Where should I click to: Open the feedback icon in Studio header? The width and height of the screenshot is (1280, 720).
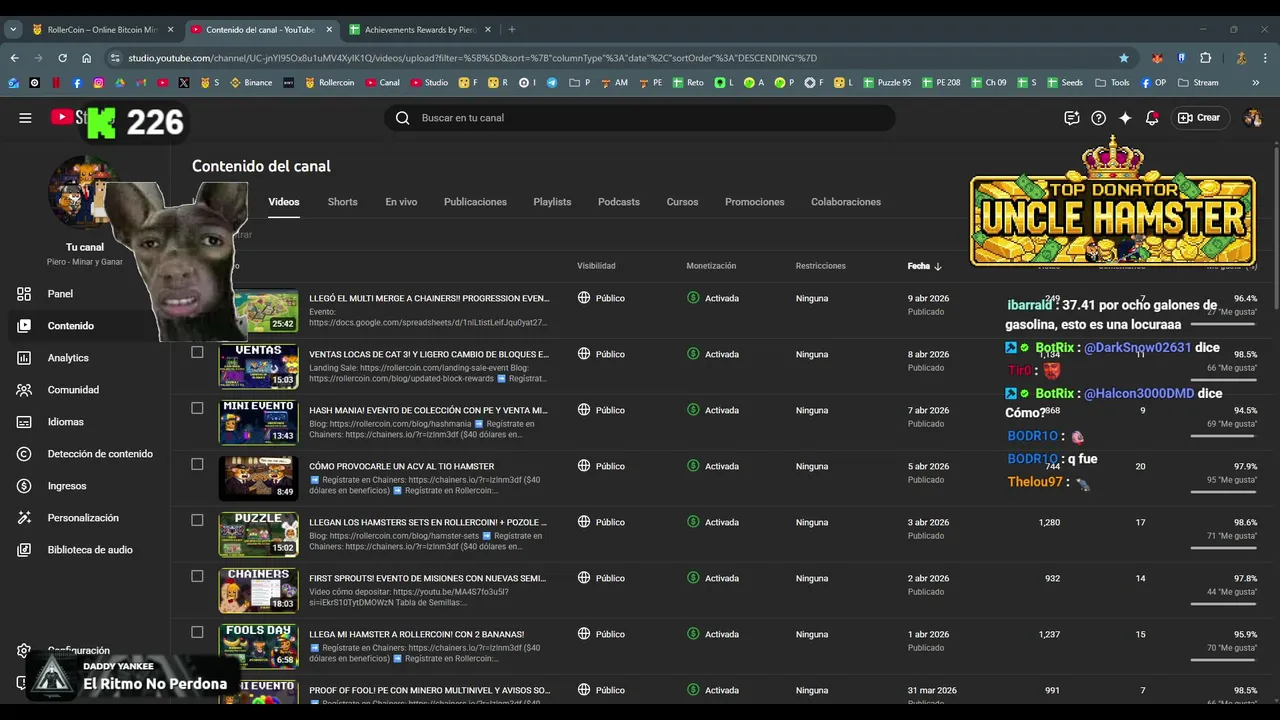point(1072,118)
